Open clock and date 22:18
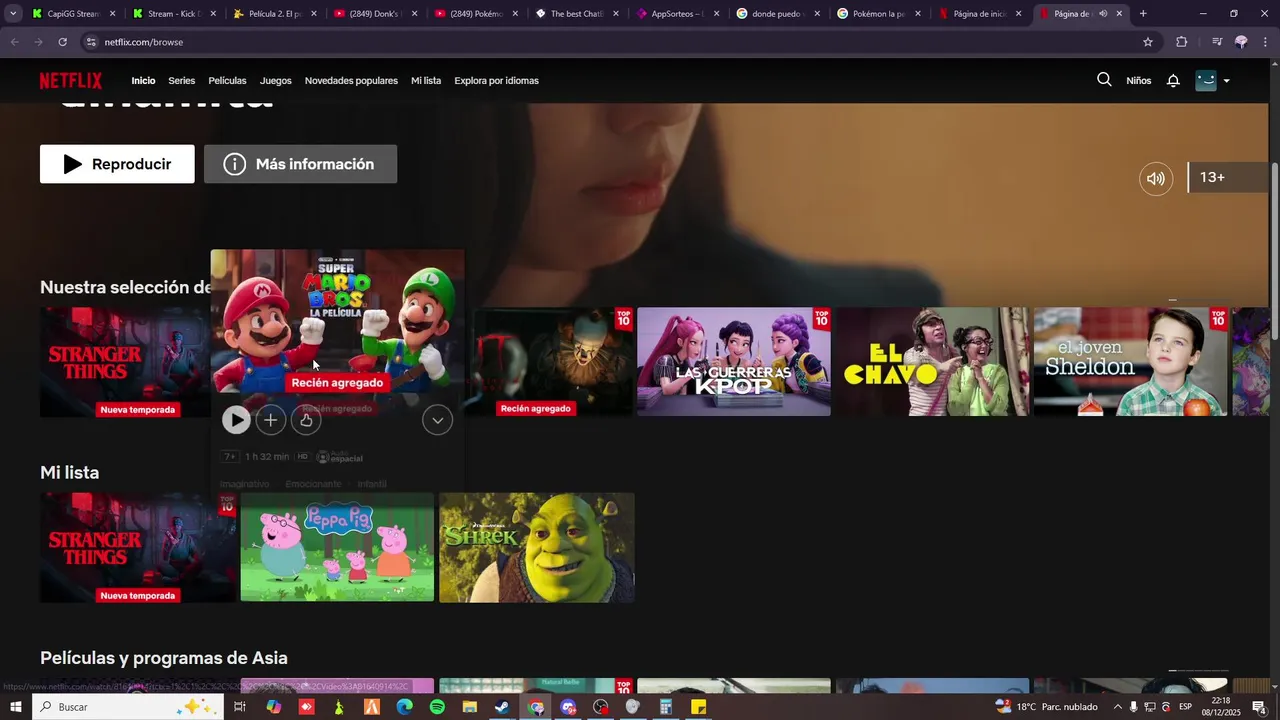1280x720 pixels. 1221,707
